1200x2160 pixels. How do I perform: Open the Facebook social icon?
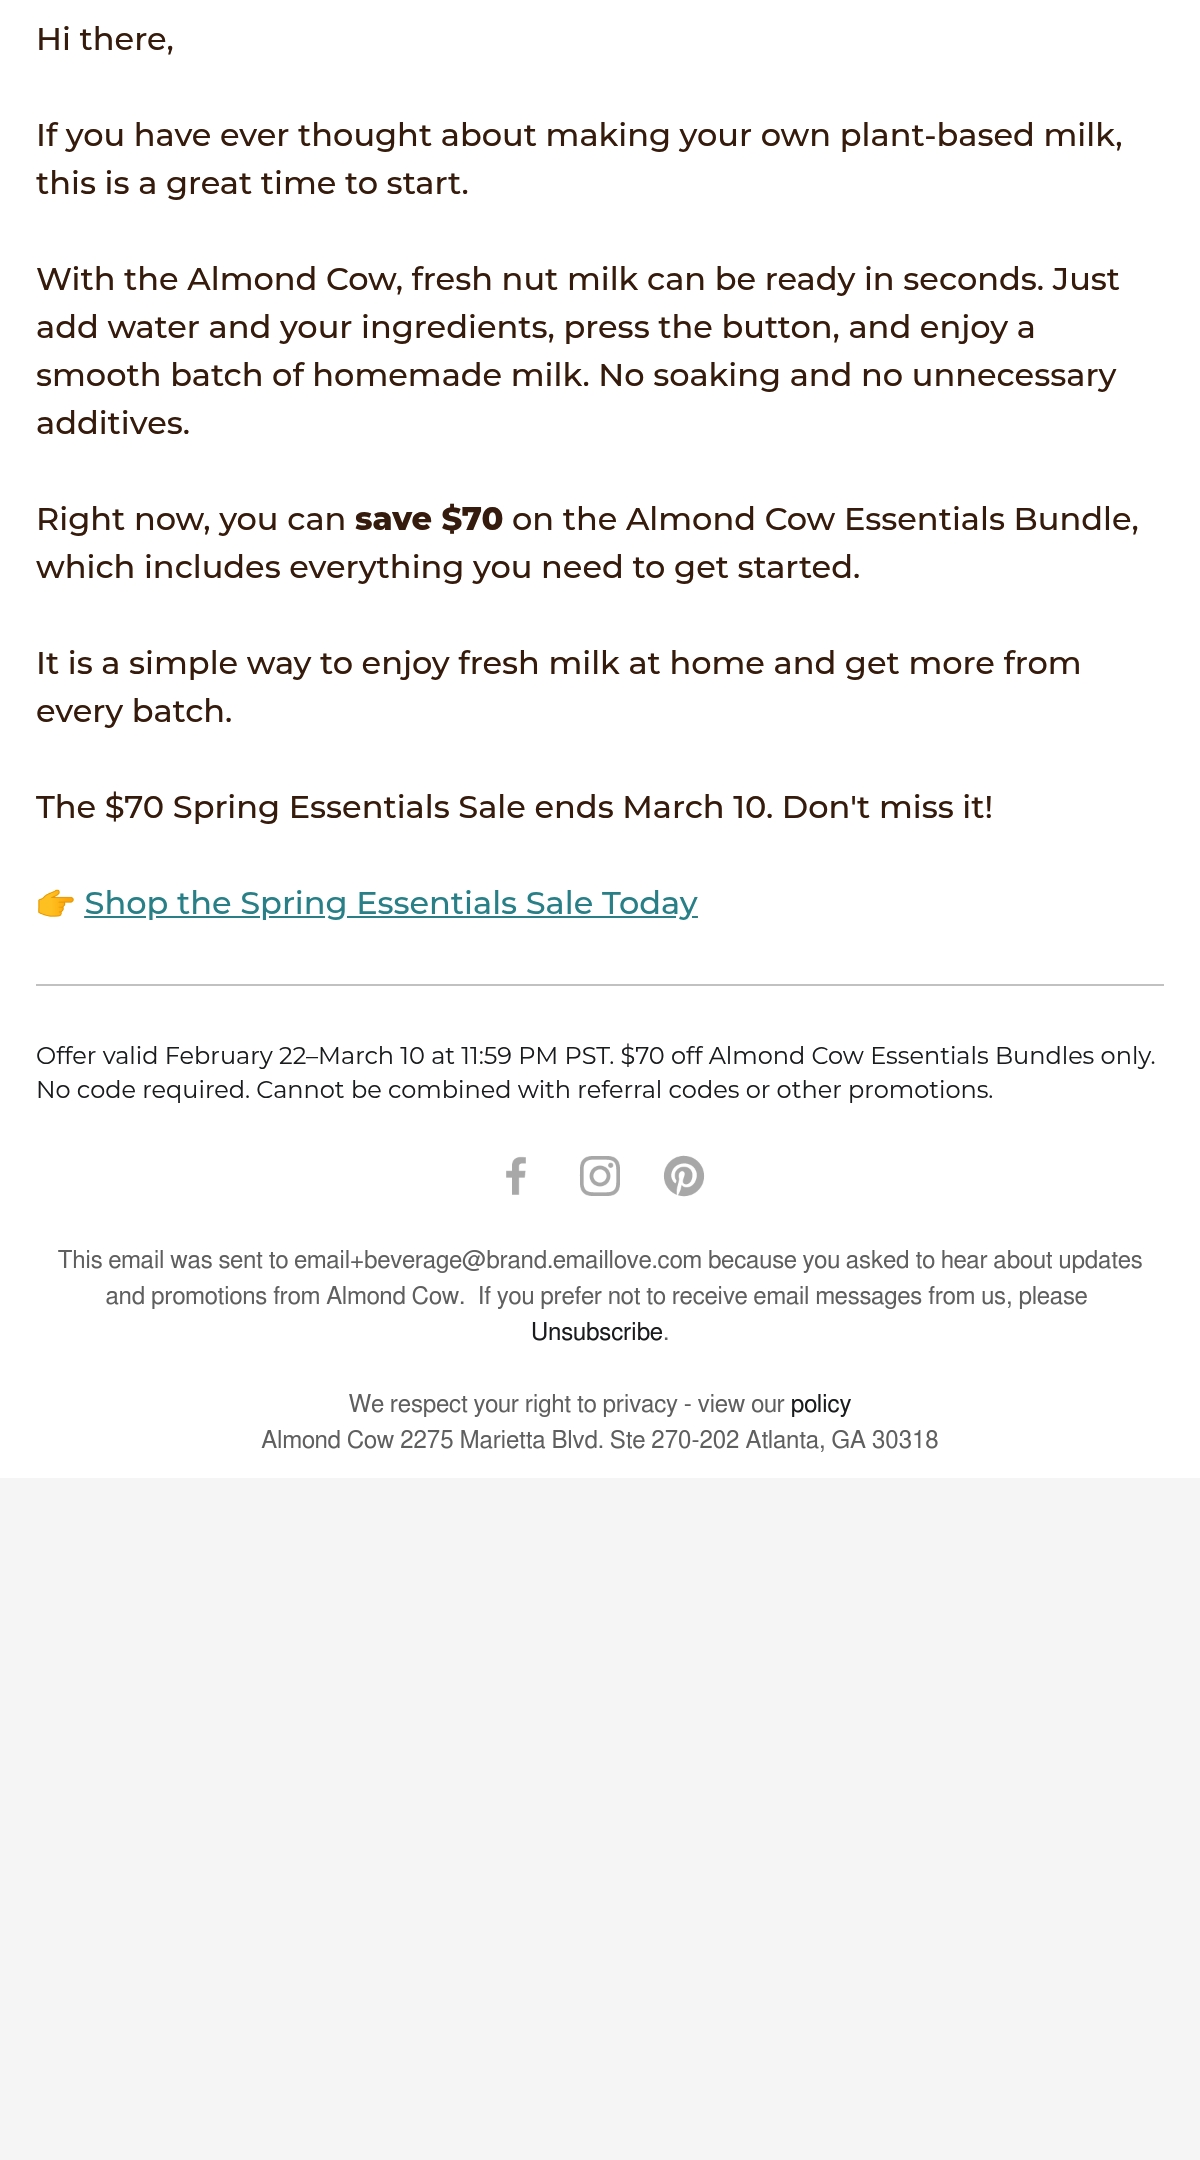pos(516,1176)
